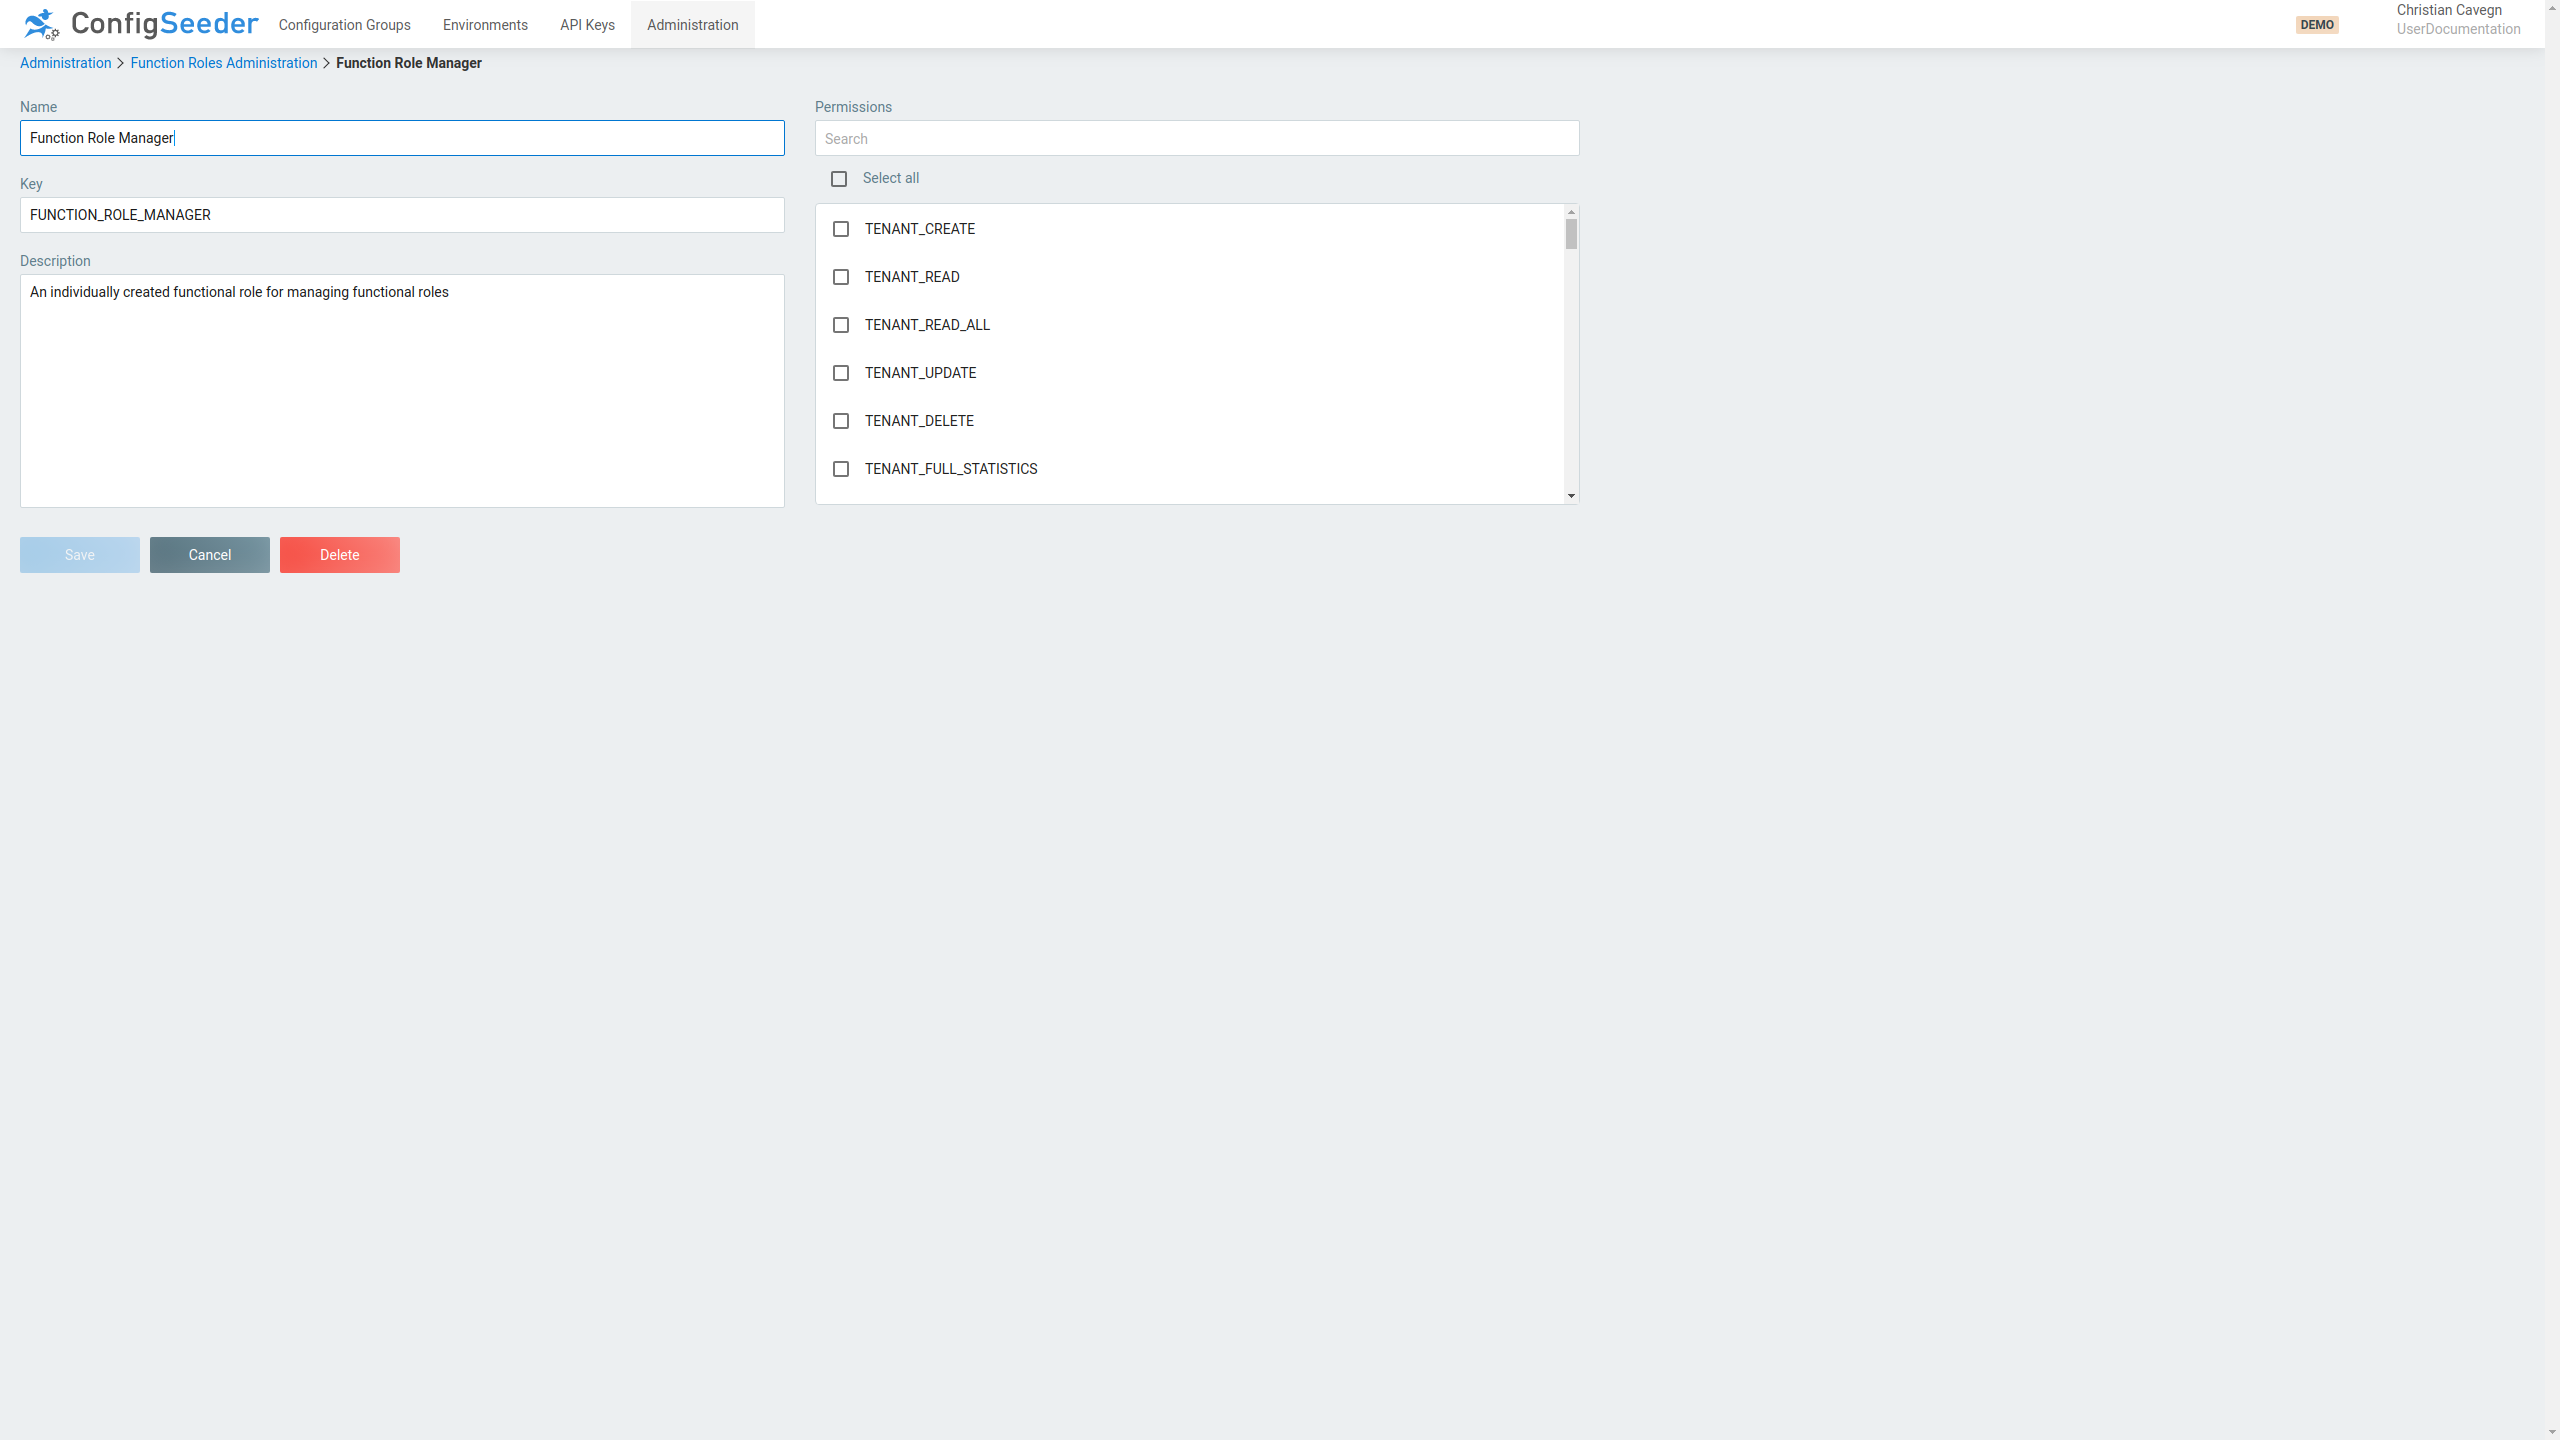Image resolution: width=2560 pixels, height=1440 pixels.
Task: Focus the Permissions search field
Action: 1196,139
